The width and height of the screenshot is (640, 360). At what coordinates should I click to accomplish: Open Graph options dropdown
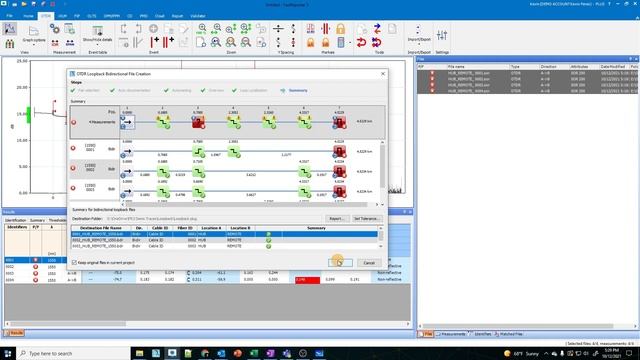click(34, 35)
